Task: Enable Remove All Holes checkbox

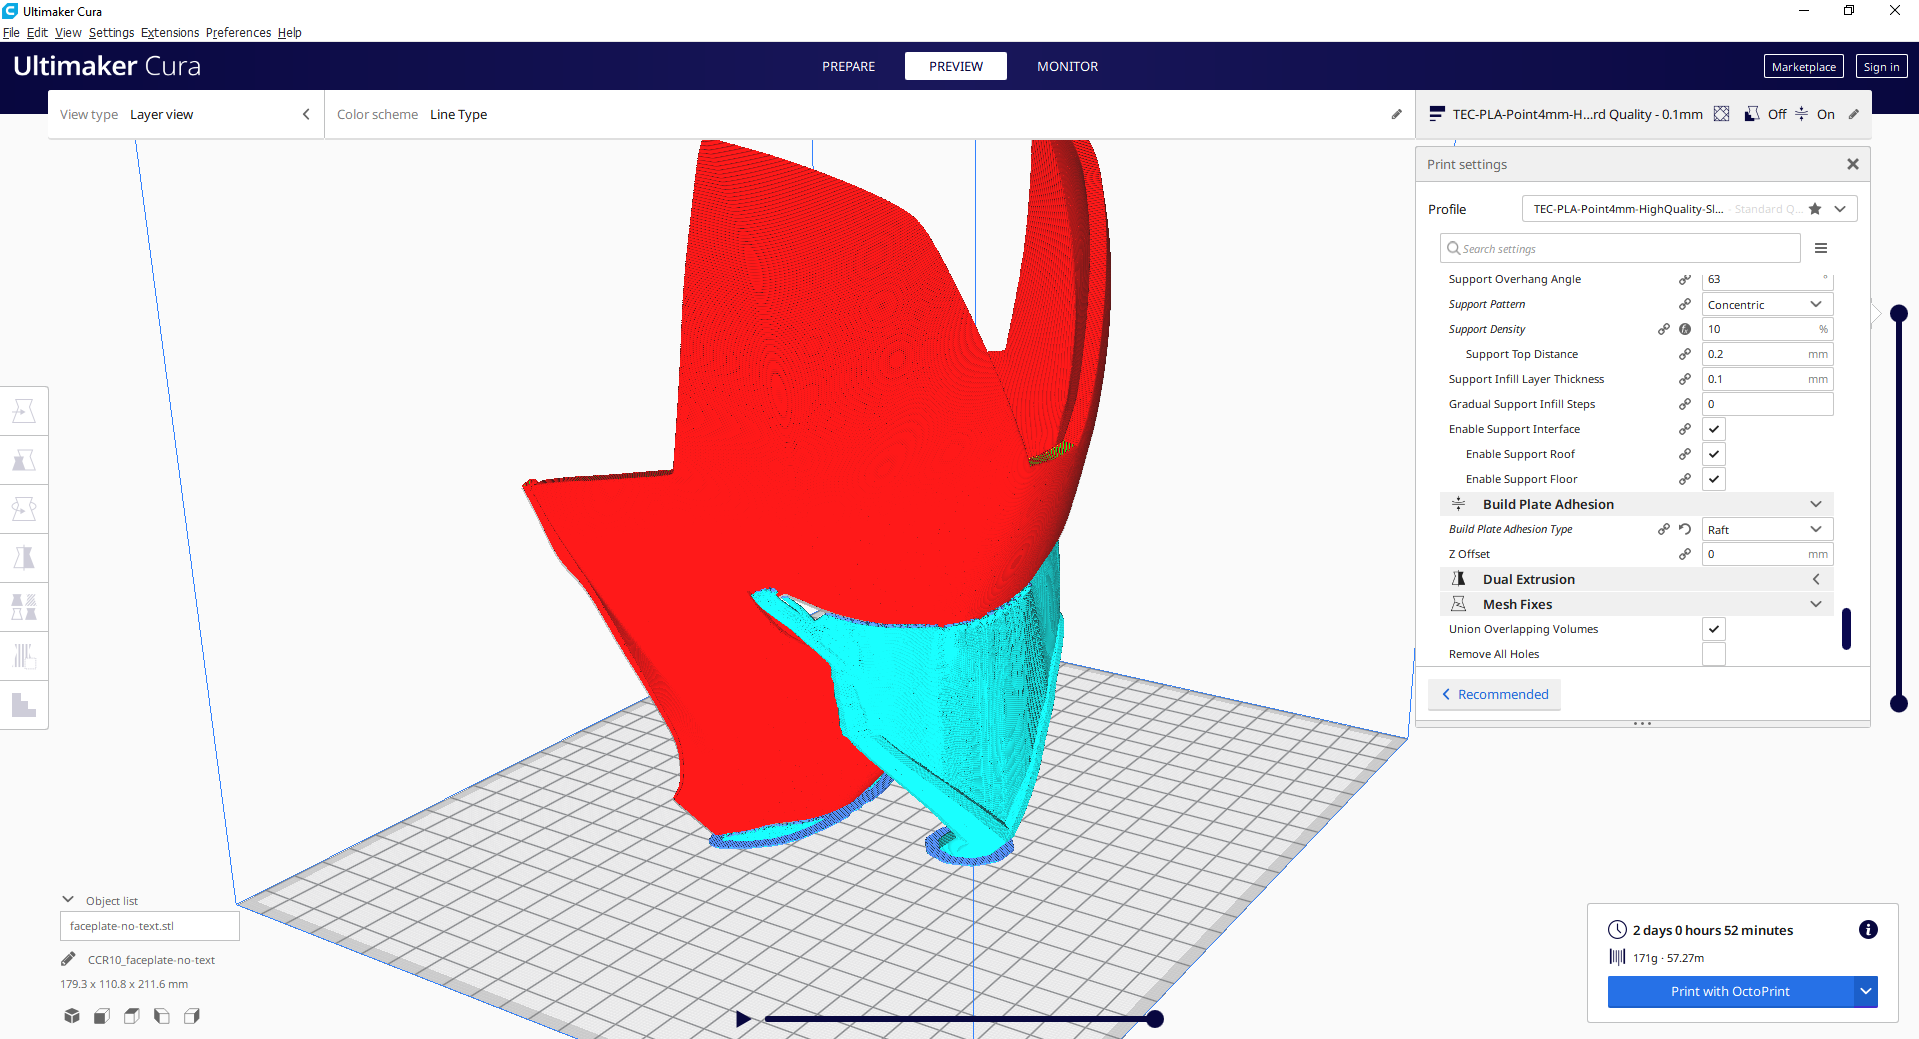Action: pyautogui.click(x=1714, y=654)
